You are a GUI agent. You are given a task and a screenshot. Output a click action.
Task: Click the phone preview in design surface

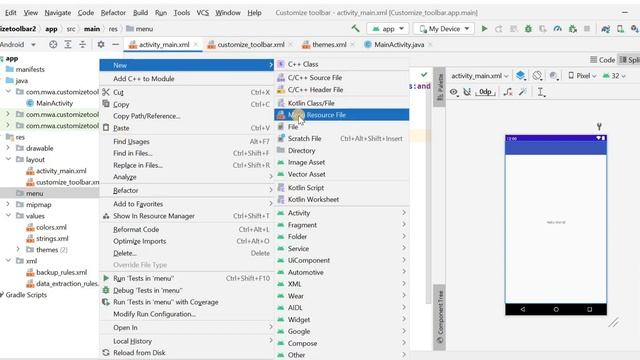(x=556, y=225)
